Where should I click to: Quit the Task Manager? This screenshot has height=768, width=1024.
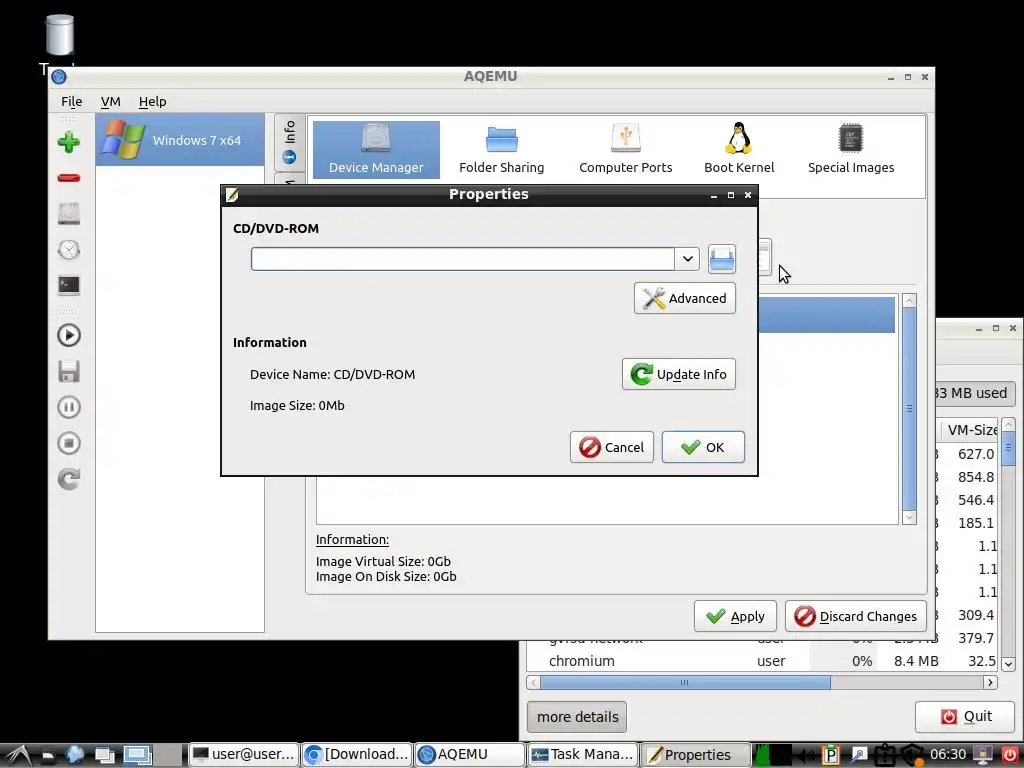pyautogui.click(x=966, y=716)
